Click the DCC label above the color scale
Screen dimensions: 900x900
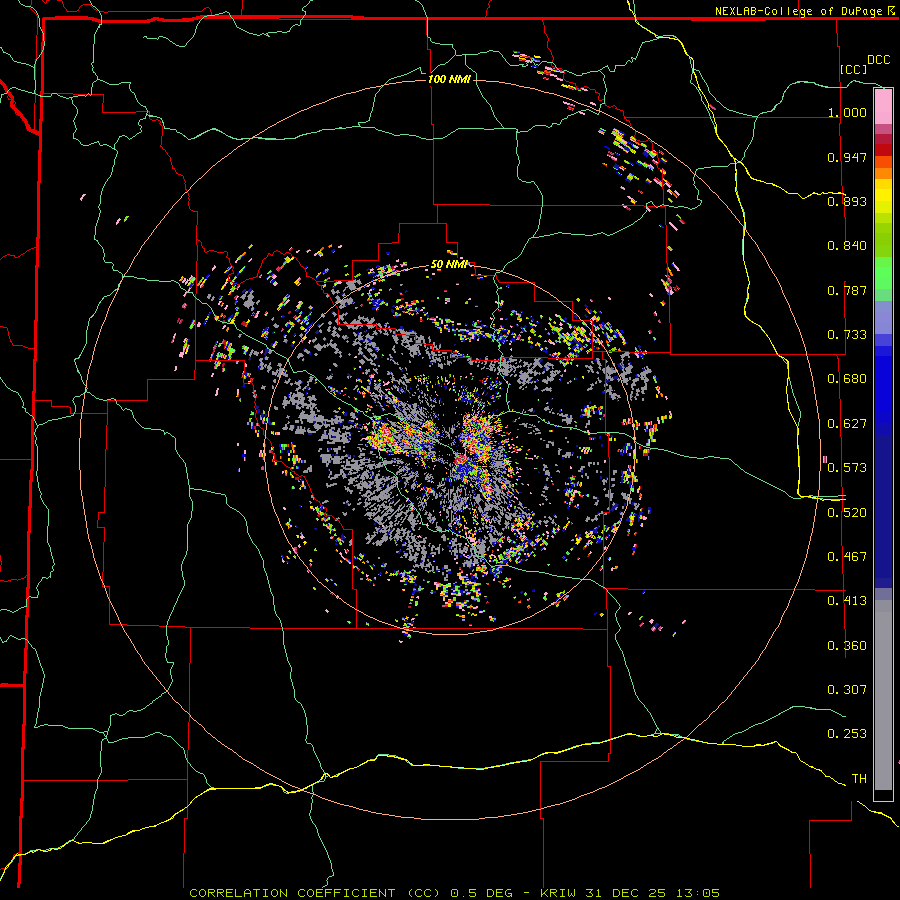pos(878,60)
